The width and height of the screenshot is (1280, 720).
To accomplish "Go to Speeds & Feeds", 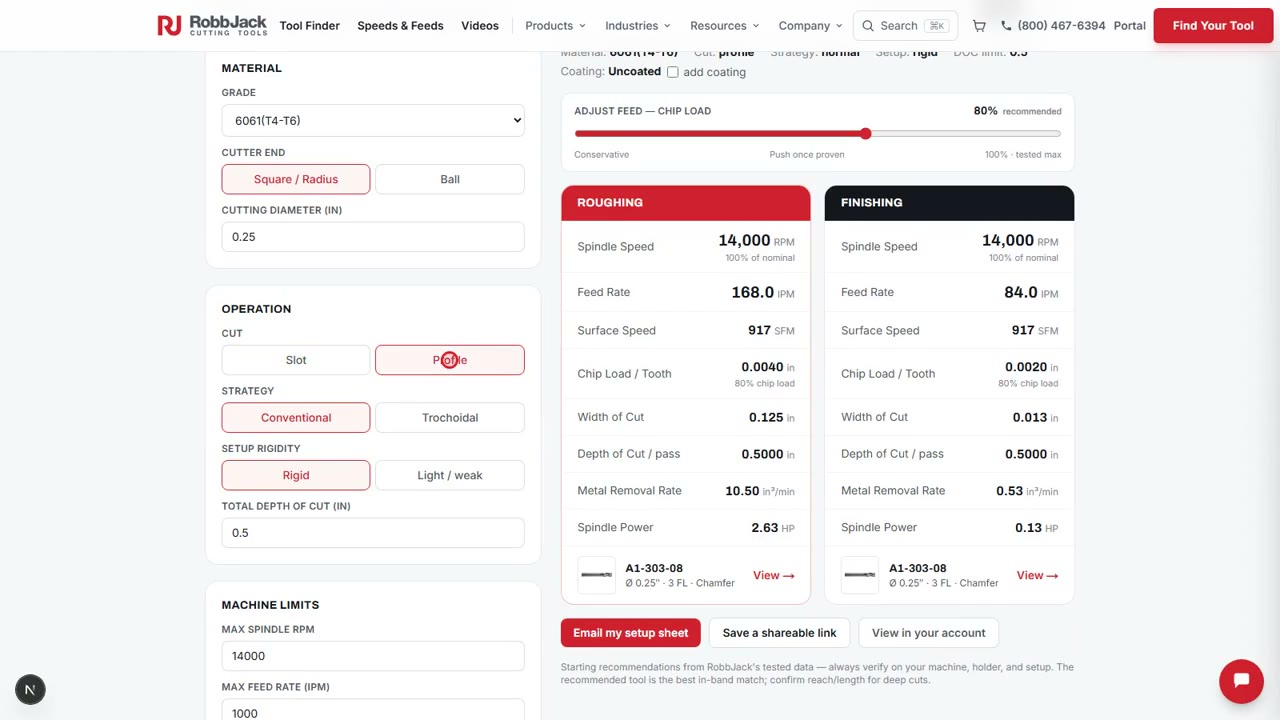I will 400,26.
